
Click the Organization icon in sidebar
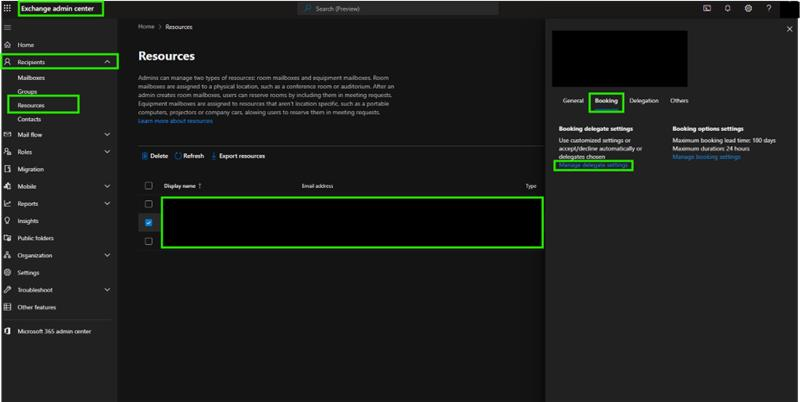7,255
